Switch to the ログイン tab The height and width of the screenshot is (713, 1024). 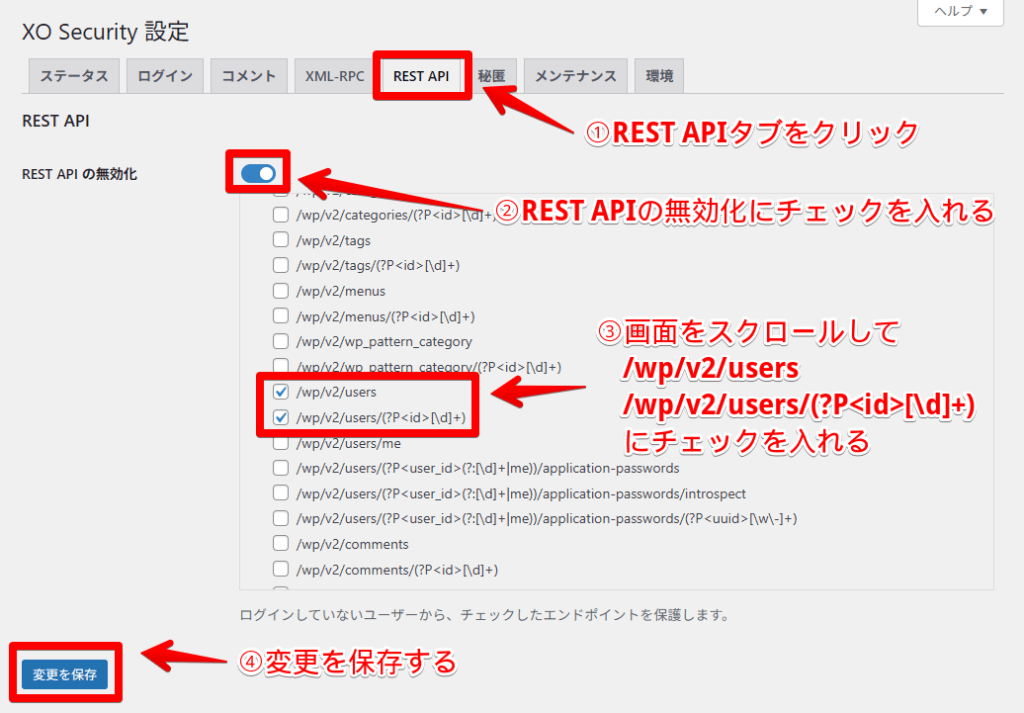(165, 76)
